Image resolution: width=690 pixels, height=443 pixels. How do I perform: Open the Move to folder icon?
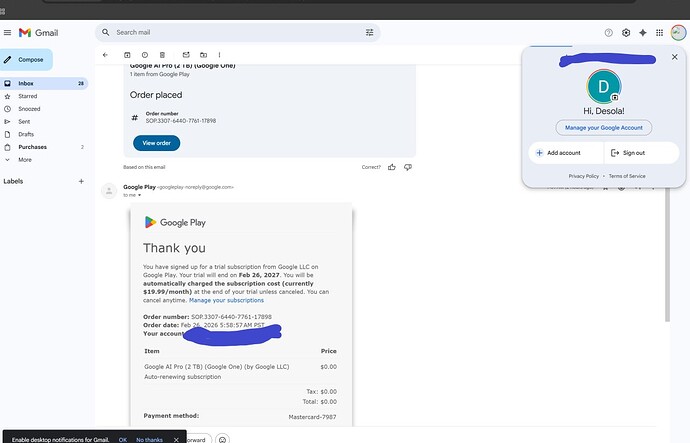[x=203, y=55]
